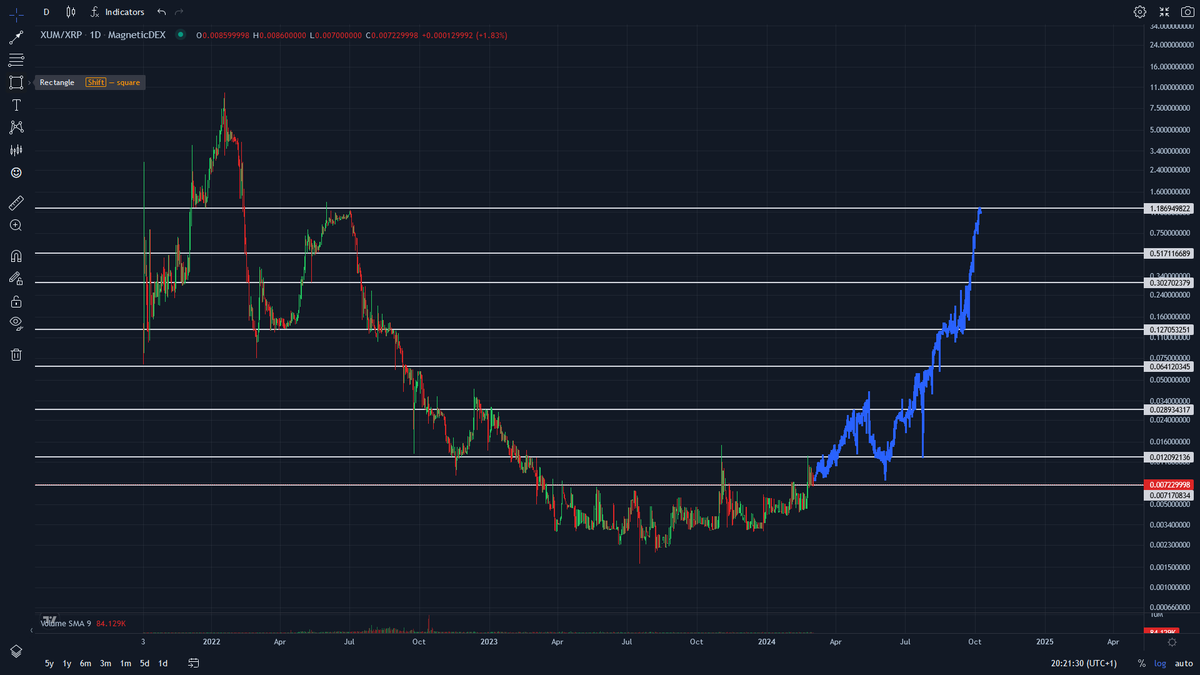Set date range to 3m
This screenshot has width=1200, height=675.
tap(105, 663)
